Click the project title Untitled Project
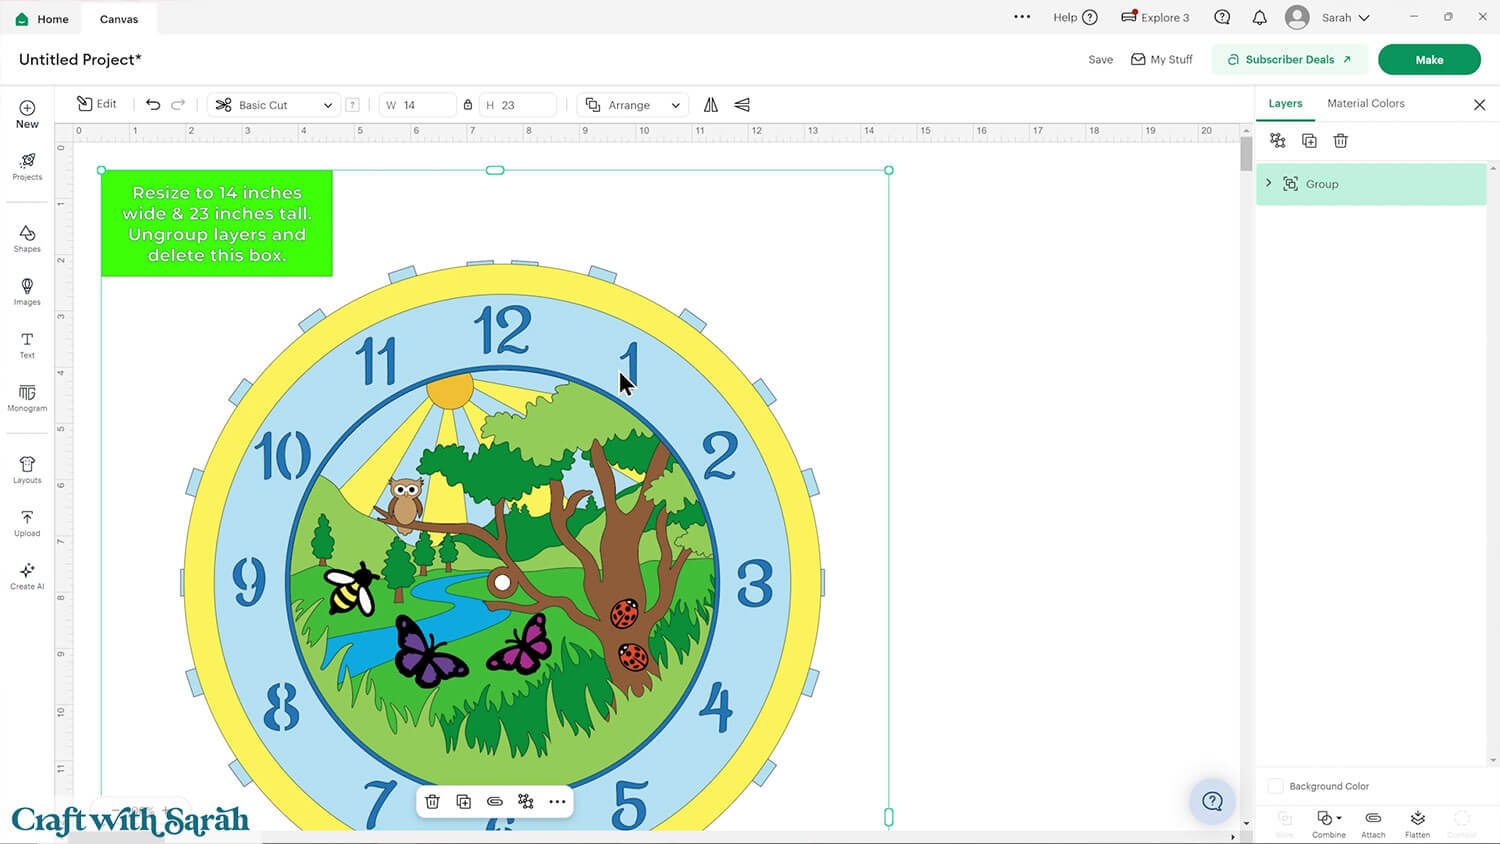The height and width of the screenshot is (844, 1500). pyautogui.click(x=80, y=60)
